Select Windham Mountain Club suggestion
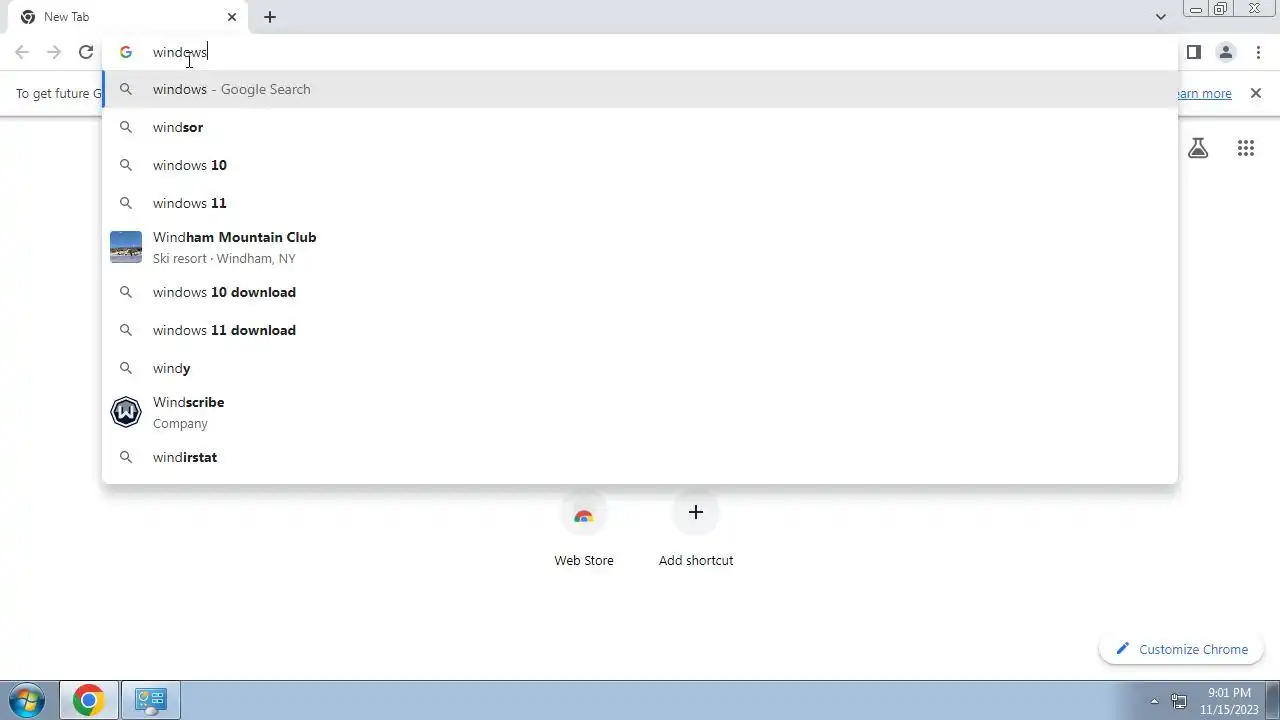Image resolution: width=1280 pixels, height=720 pixels. tap(640, 247)
